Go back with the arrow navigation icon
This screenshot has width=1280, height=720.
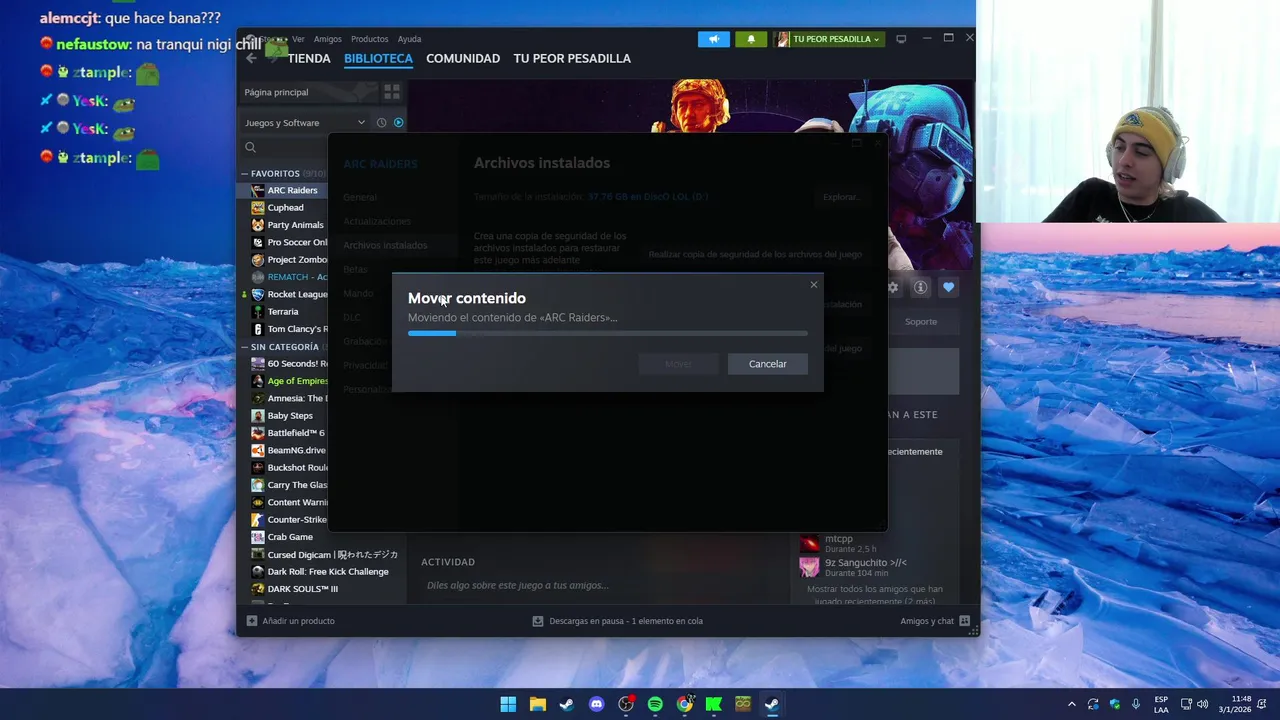[251, 58]
